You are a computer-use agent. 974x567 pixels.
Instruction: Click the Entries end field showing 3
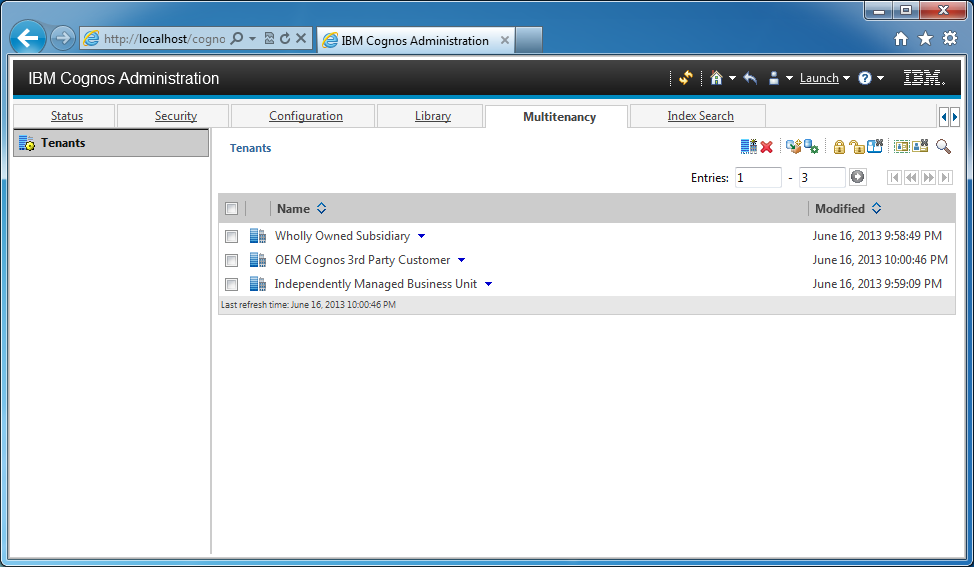click(822, 178)
